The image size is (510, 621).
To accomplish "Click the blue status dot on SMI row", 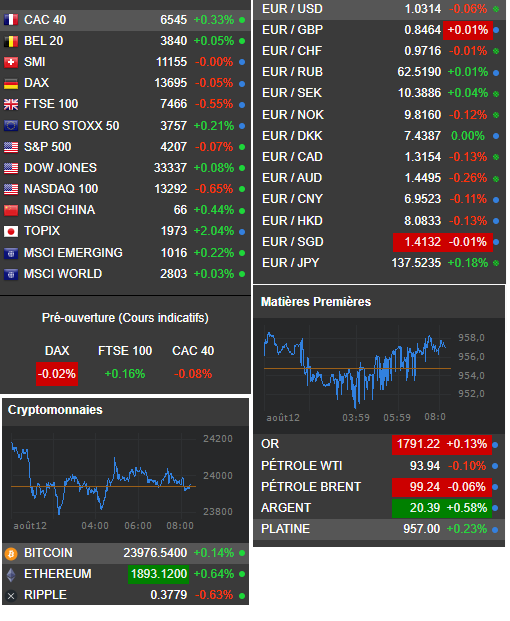I will [x=242, y=62].
